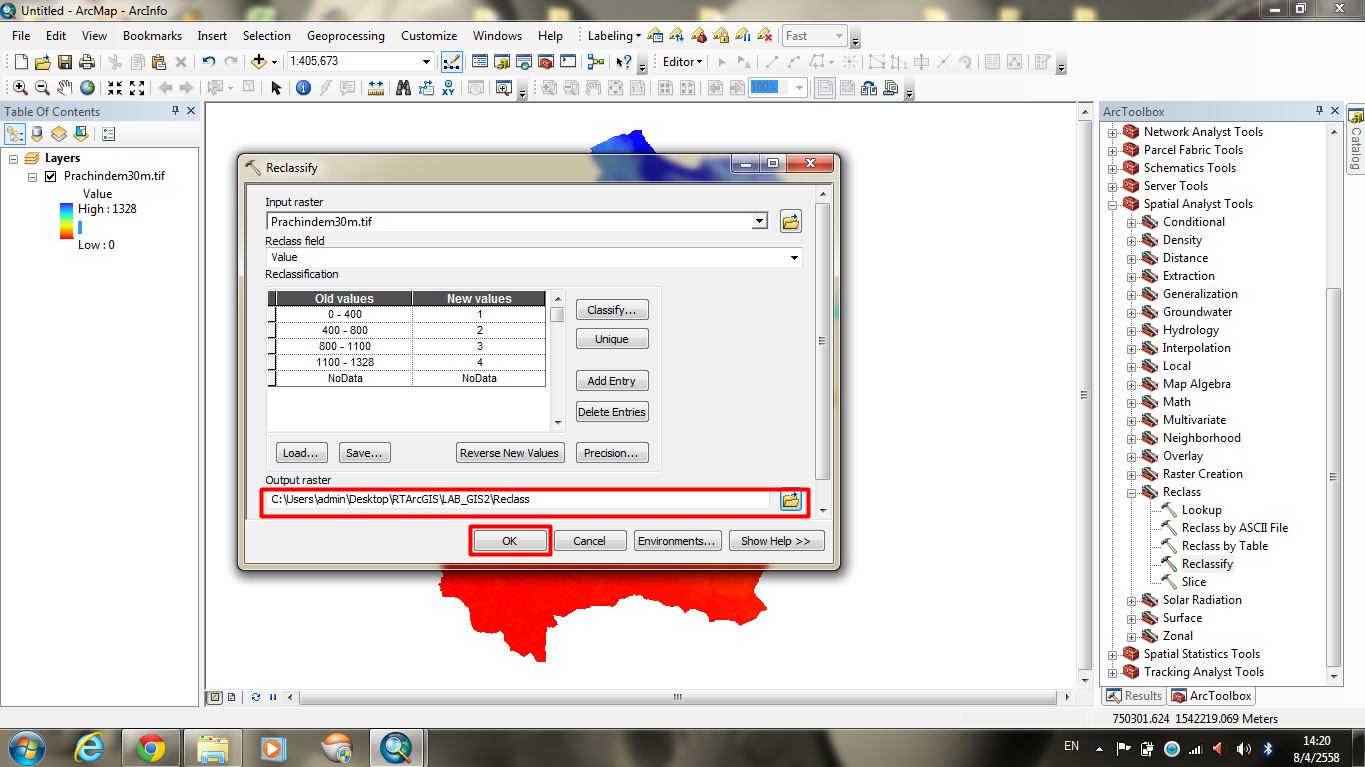The image size is (1365, 767).
Task: Switch to Layout View button below map
Action: tap(231, 697)
